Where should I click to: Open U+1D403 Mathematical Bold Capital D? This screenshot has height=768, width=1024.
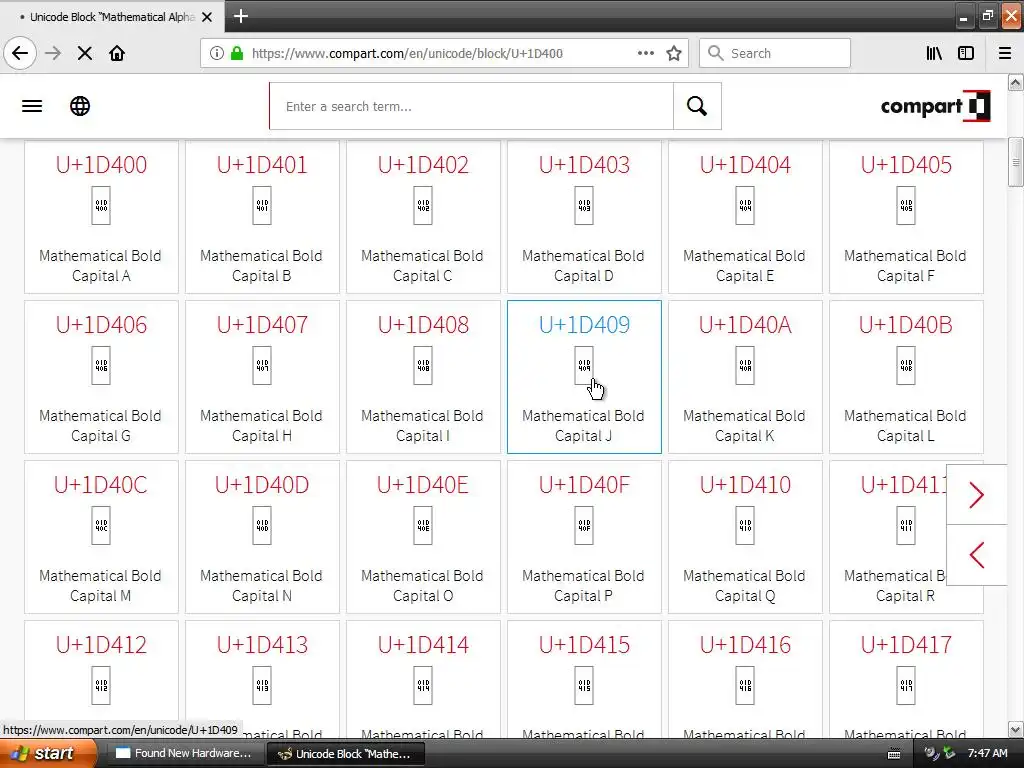(584, 217)
